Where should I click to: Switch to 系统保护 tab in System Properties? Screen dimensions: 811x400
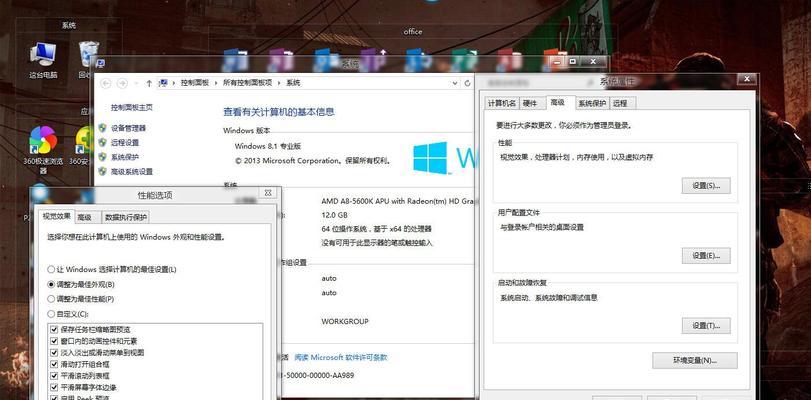coord(592,103)
